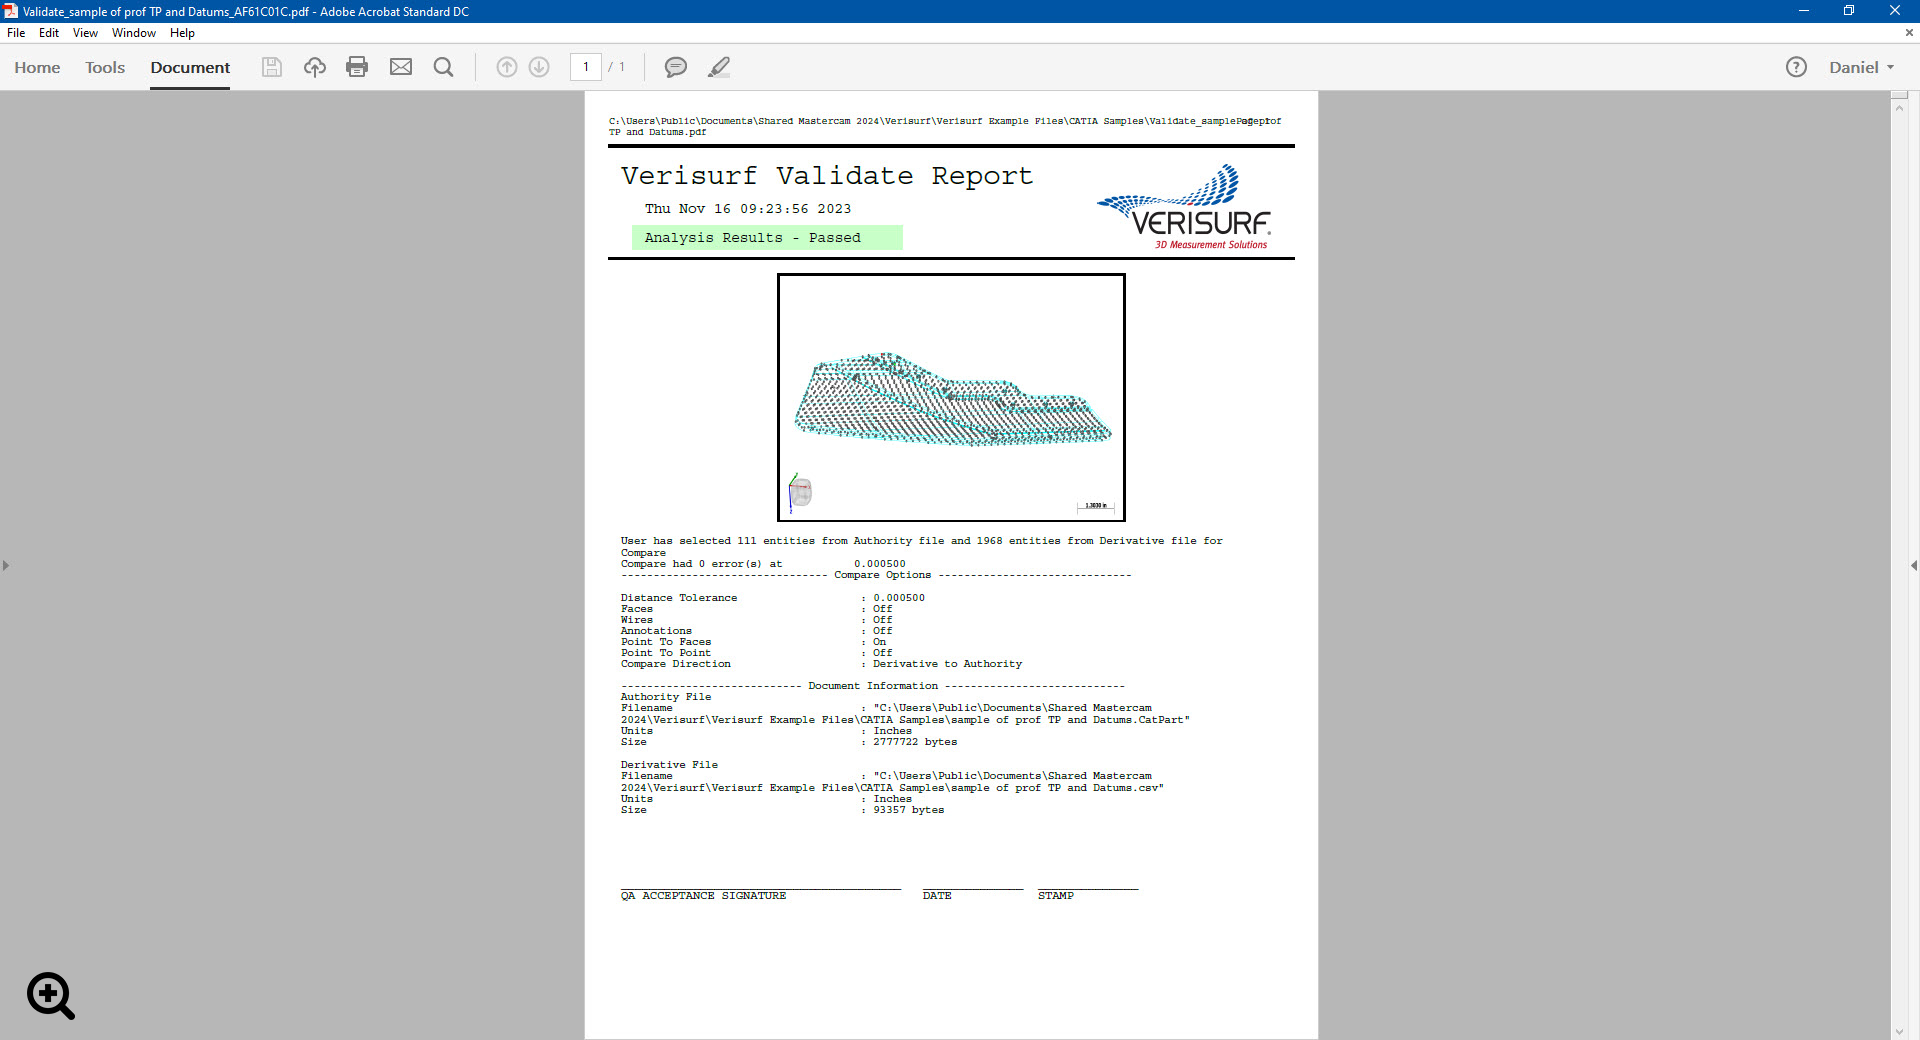Close the document with menu bar X
This screenshot has height=1040, width=1920.
pyautogui.click(x=1909, y=33)
